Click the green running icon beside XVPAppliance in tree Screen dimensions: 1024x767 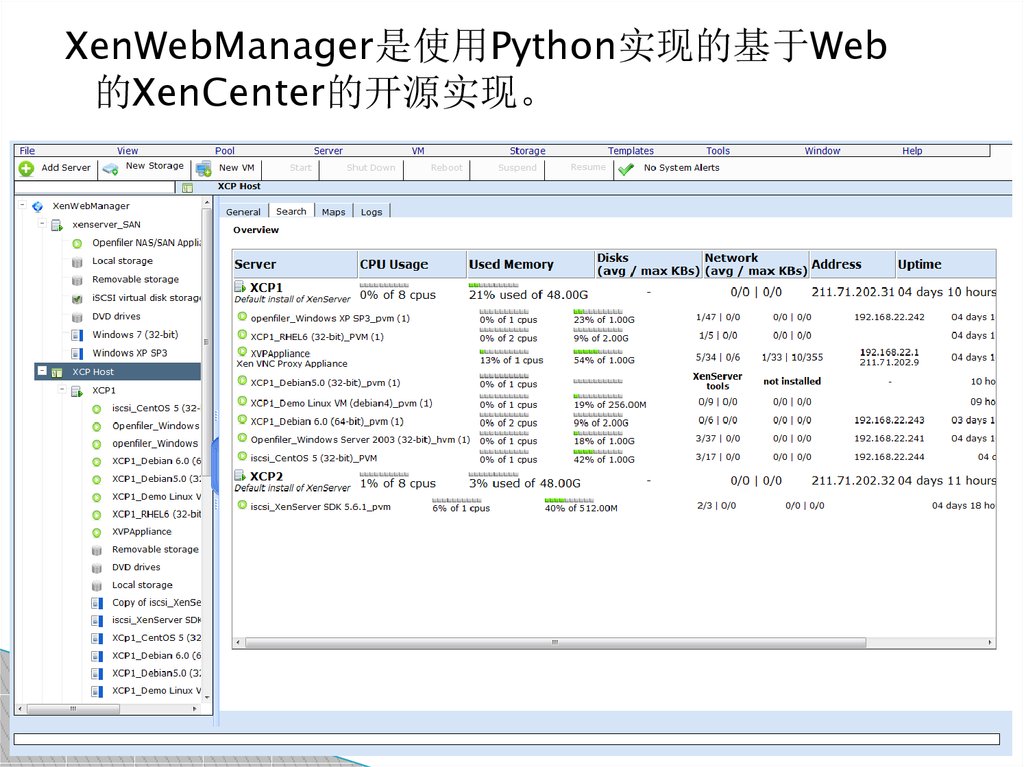pyautogui.click(x=97, y=532)
